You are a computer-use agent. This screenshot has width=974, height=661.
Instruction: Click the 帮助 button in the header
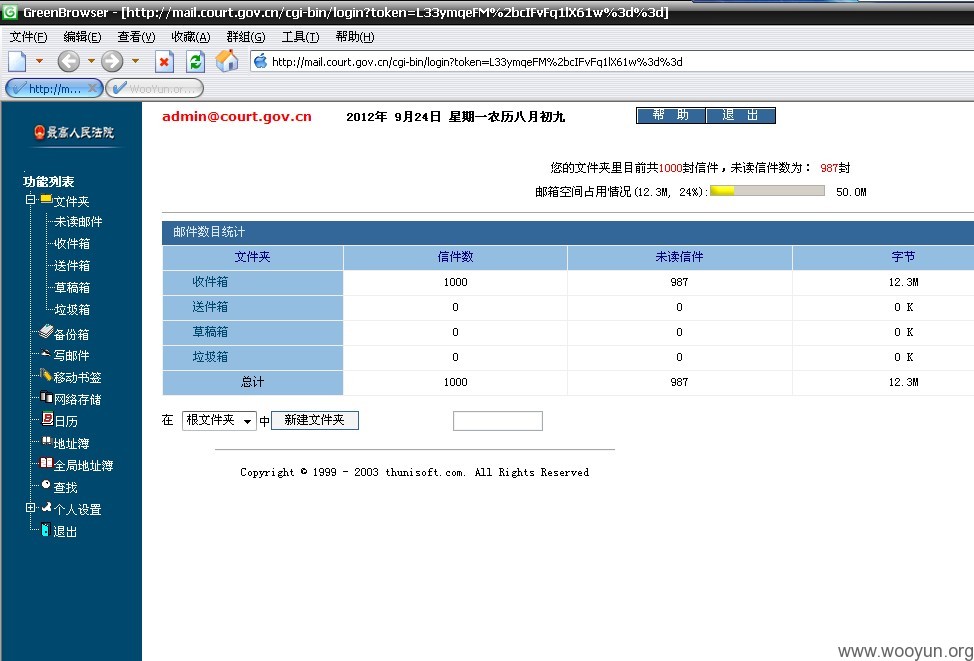(671, 116)
